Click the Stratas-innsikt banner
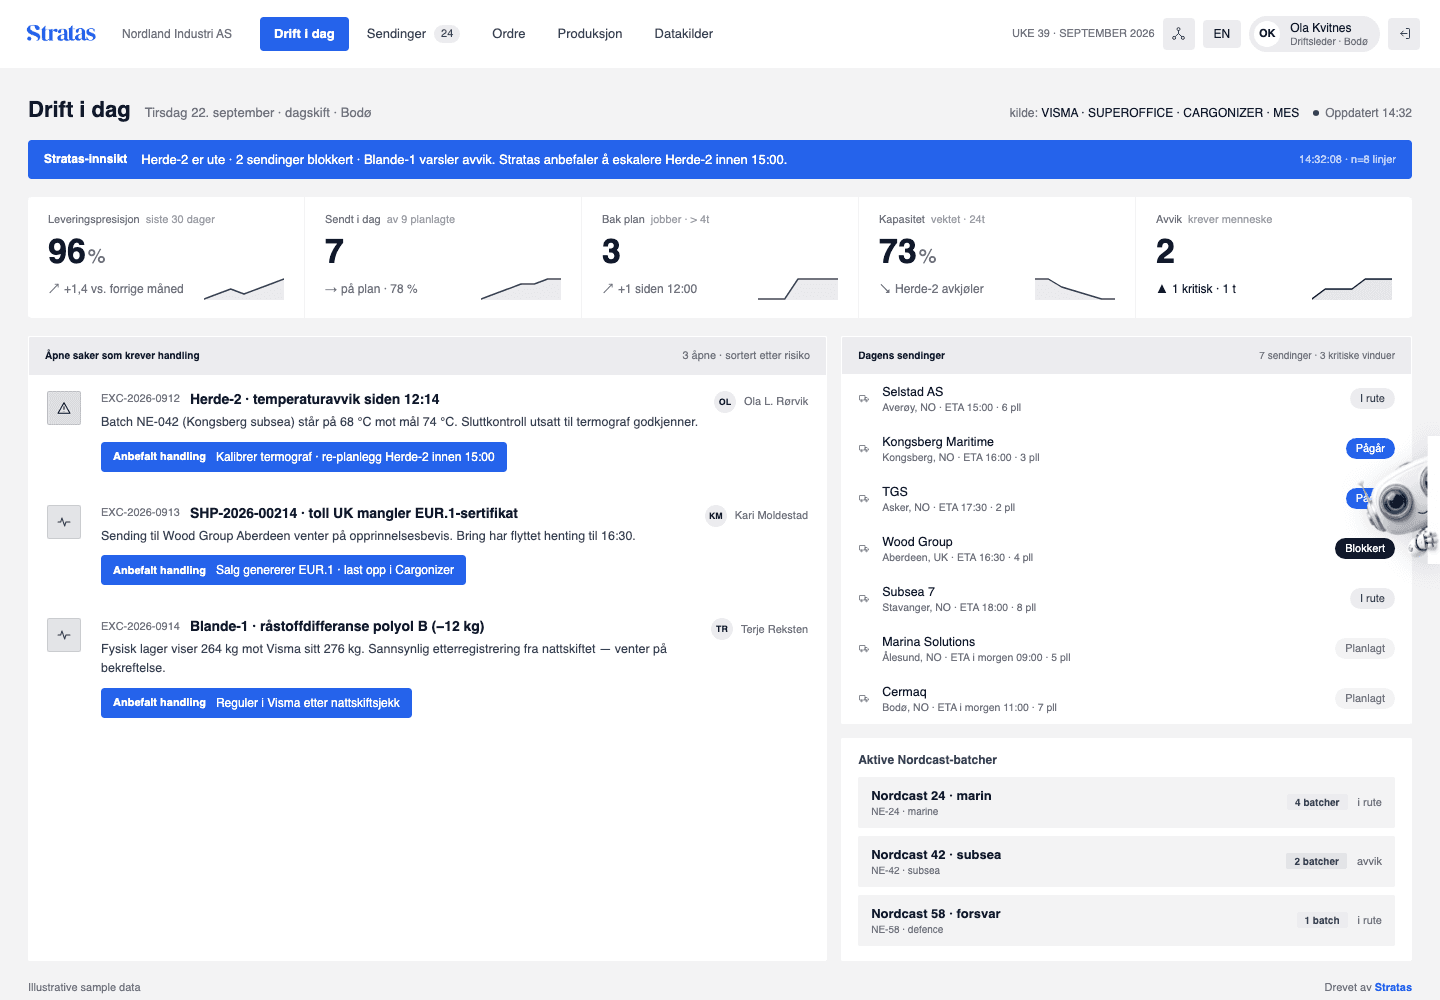This screenshot has height=1000, width=1440. (x=720, y=159)
